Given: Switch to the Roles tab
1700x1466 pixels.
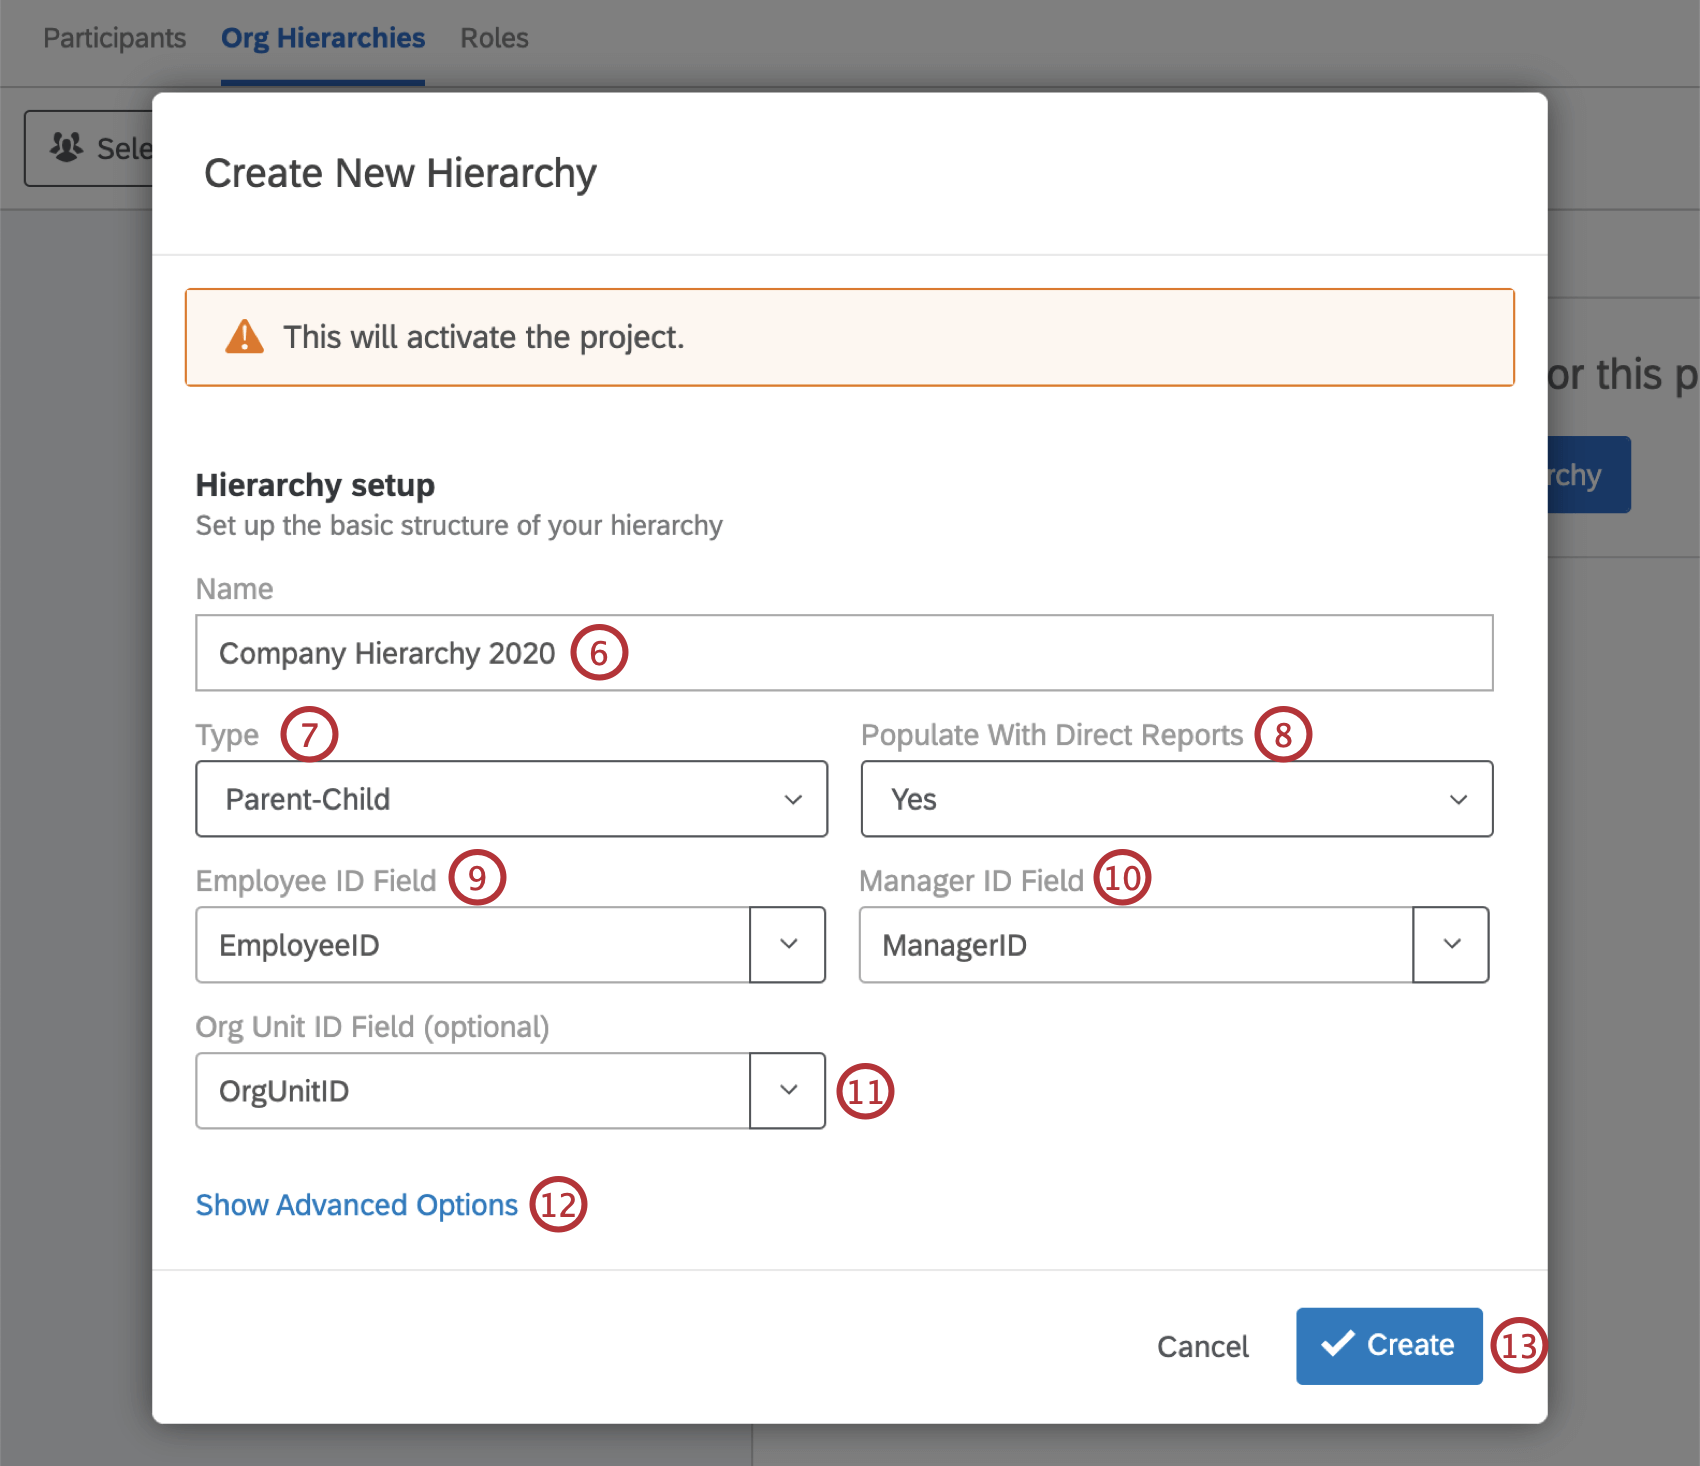Looking at the screenshot, I should 494,38.
